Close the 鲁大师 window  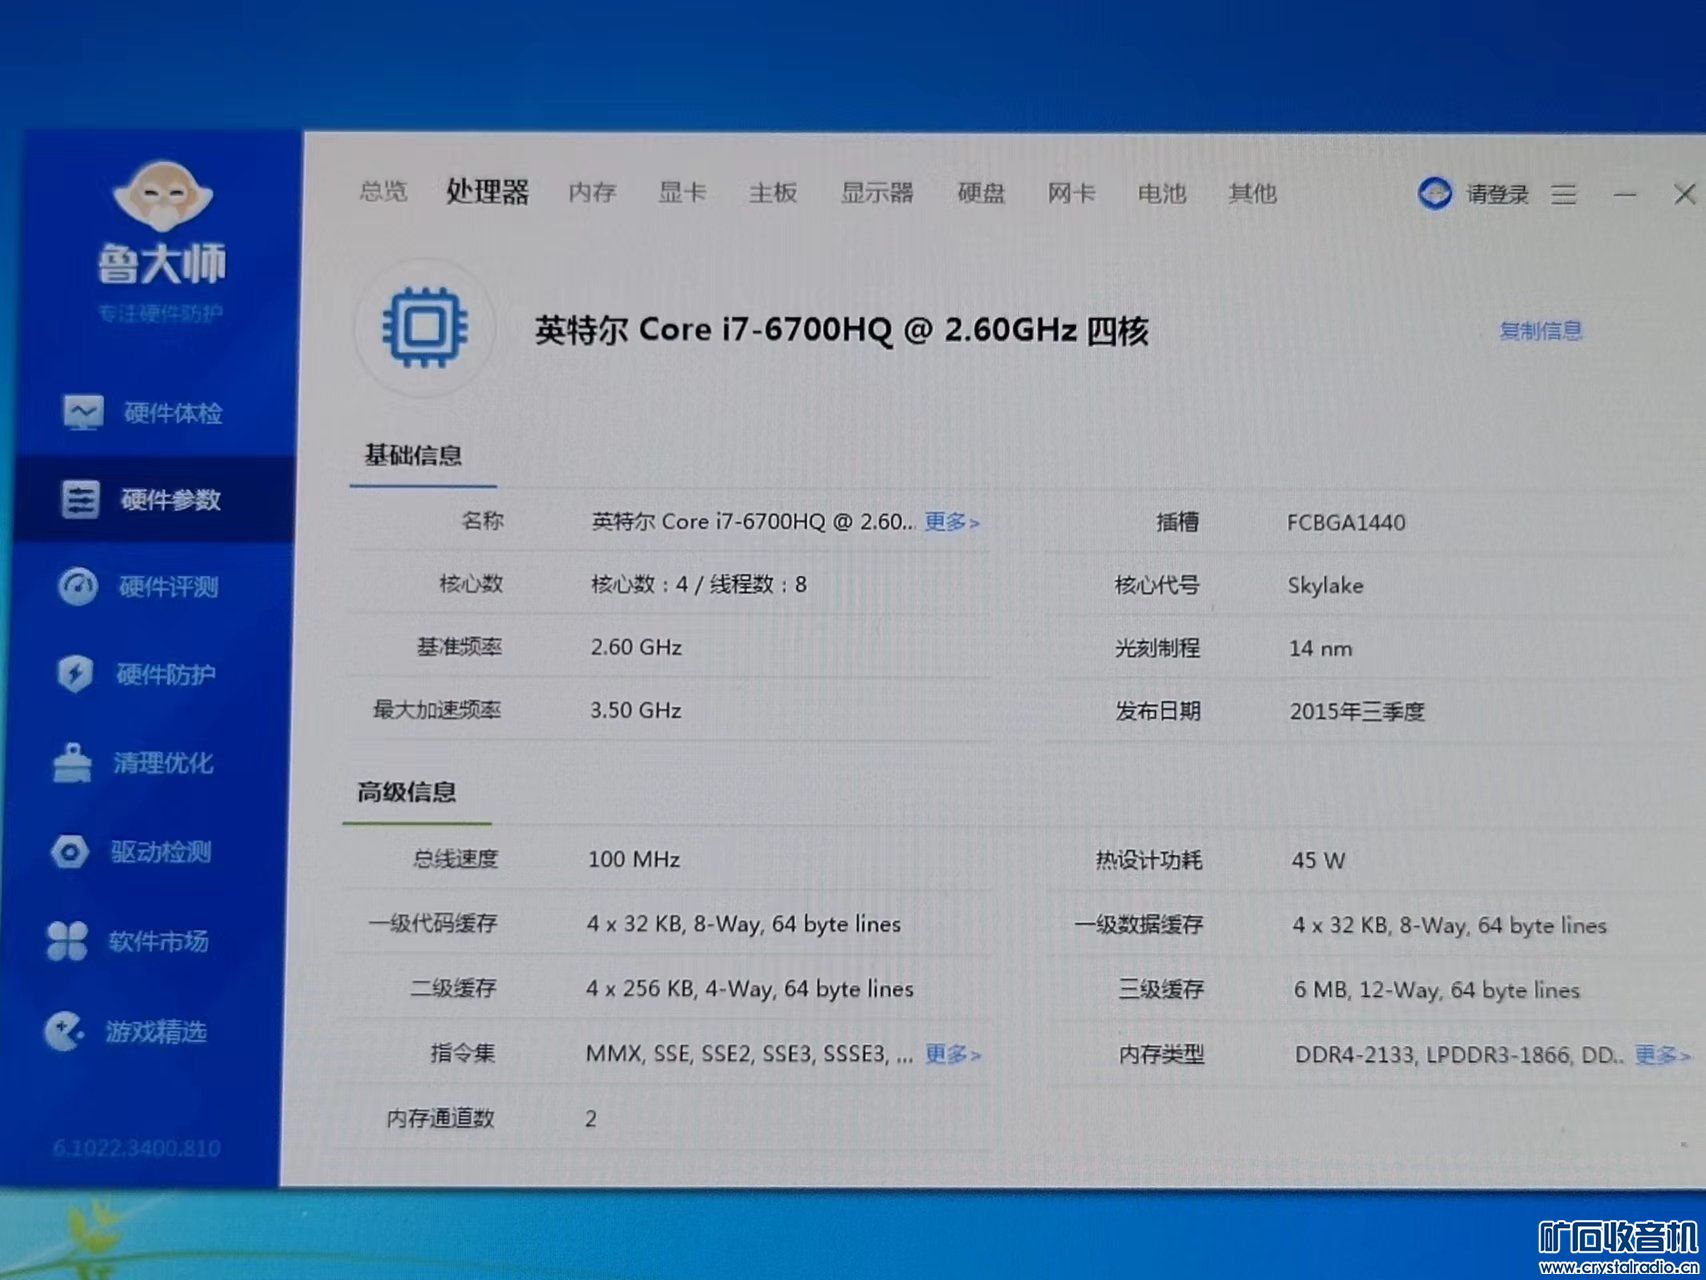click(1685, 194)
